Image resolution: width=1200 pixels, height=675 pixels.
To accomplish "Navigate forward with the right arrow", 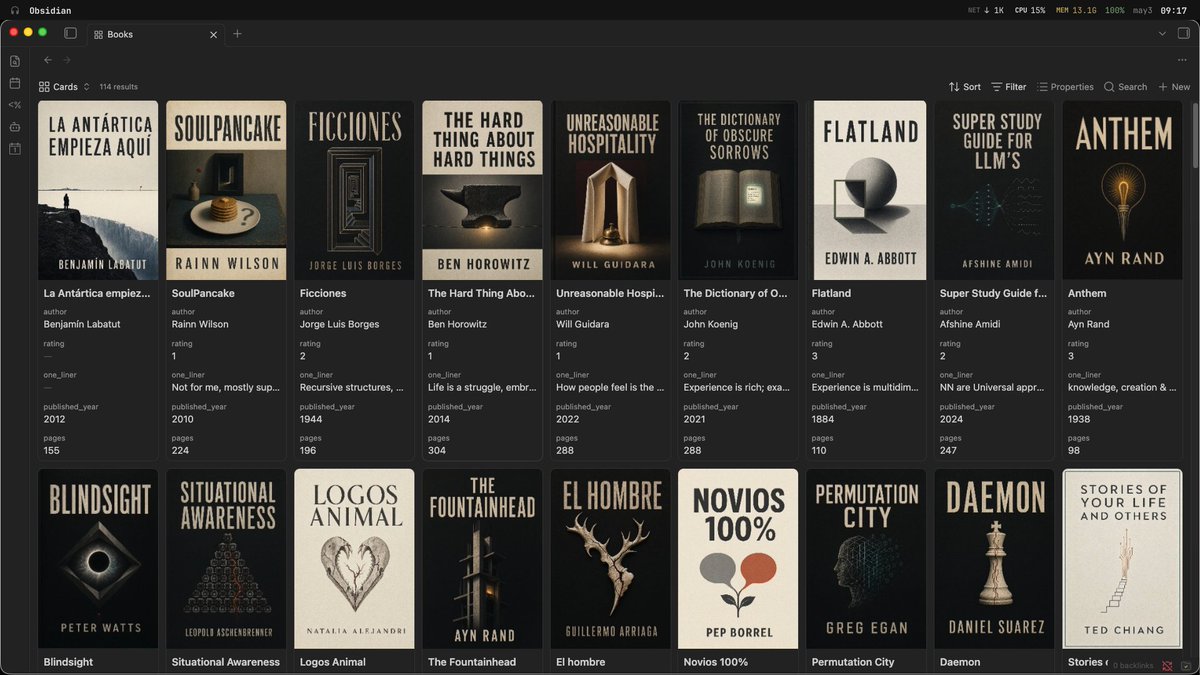I will tap(66, 60).
